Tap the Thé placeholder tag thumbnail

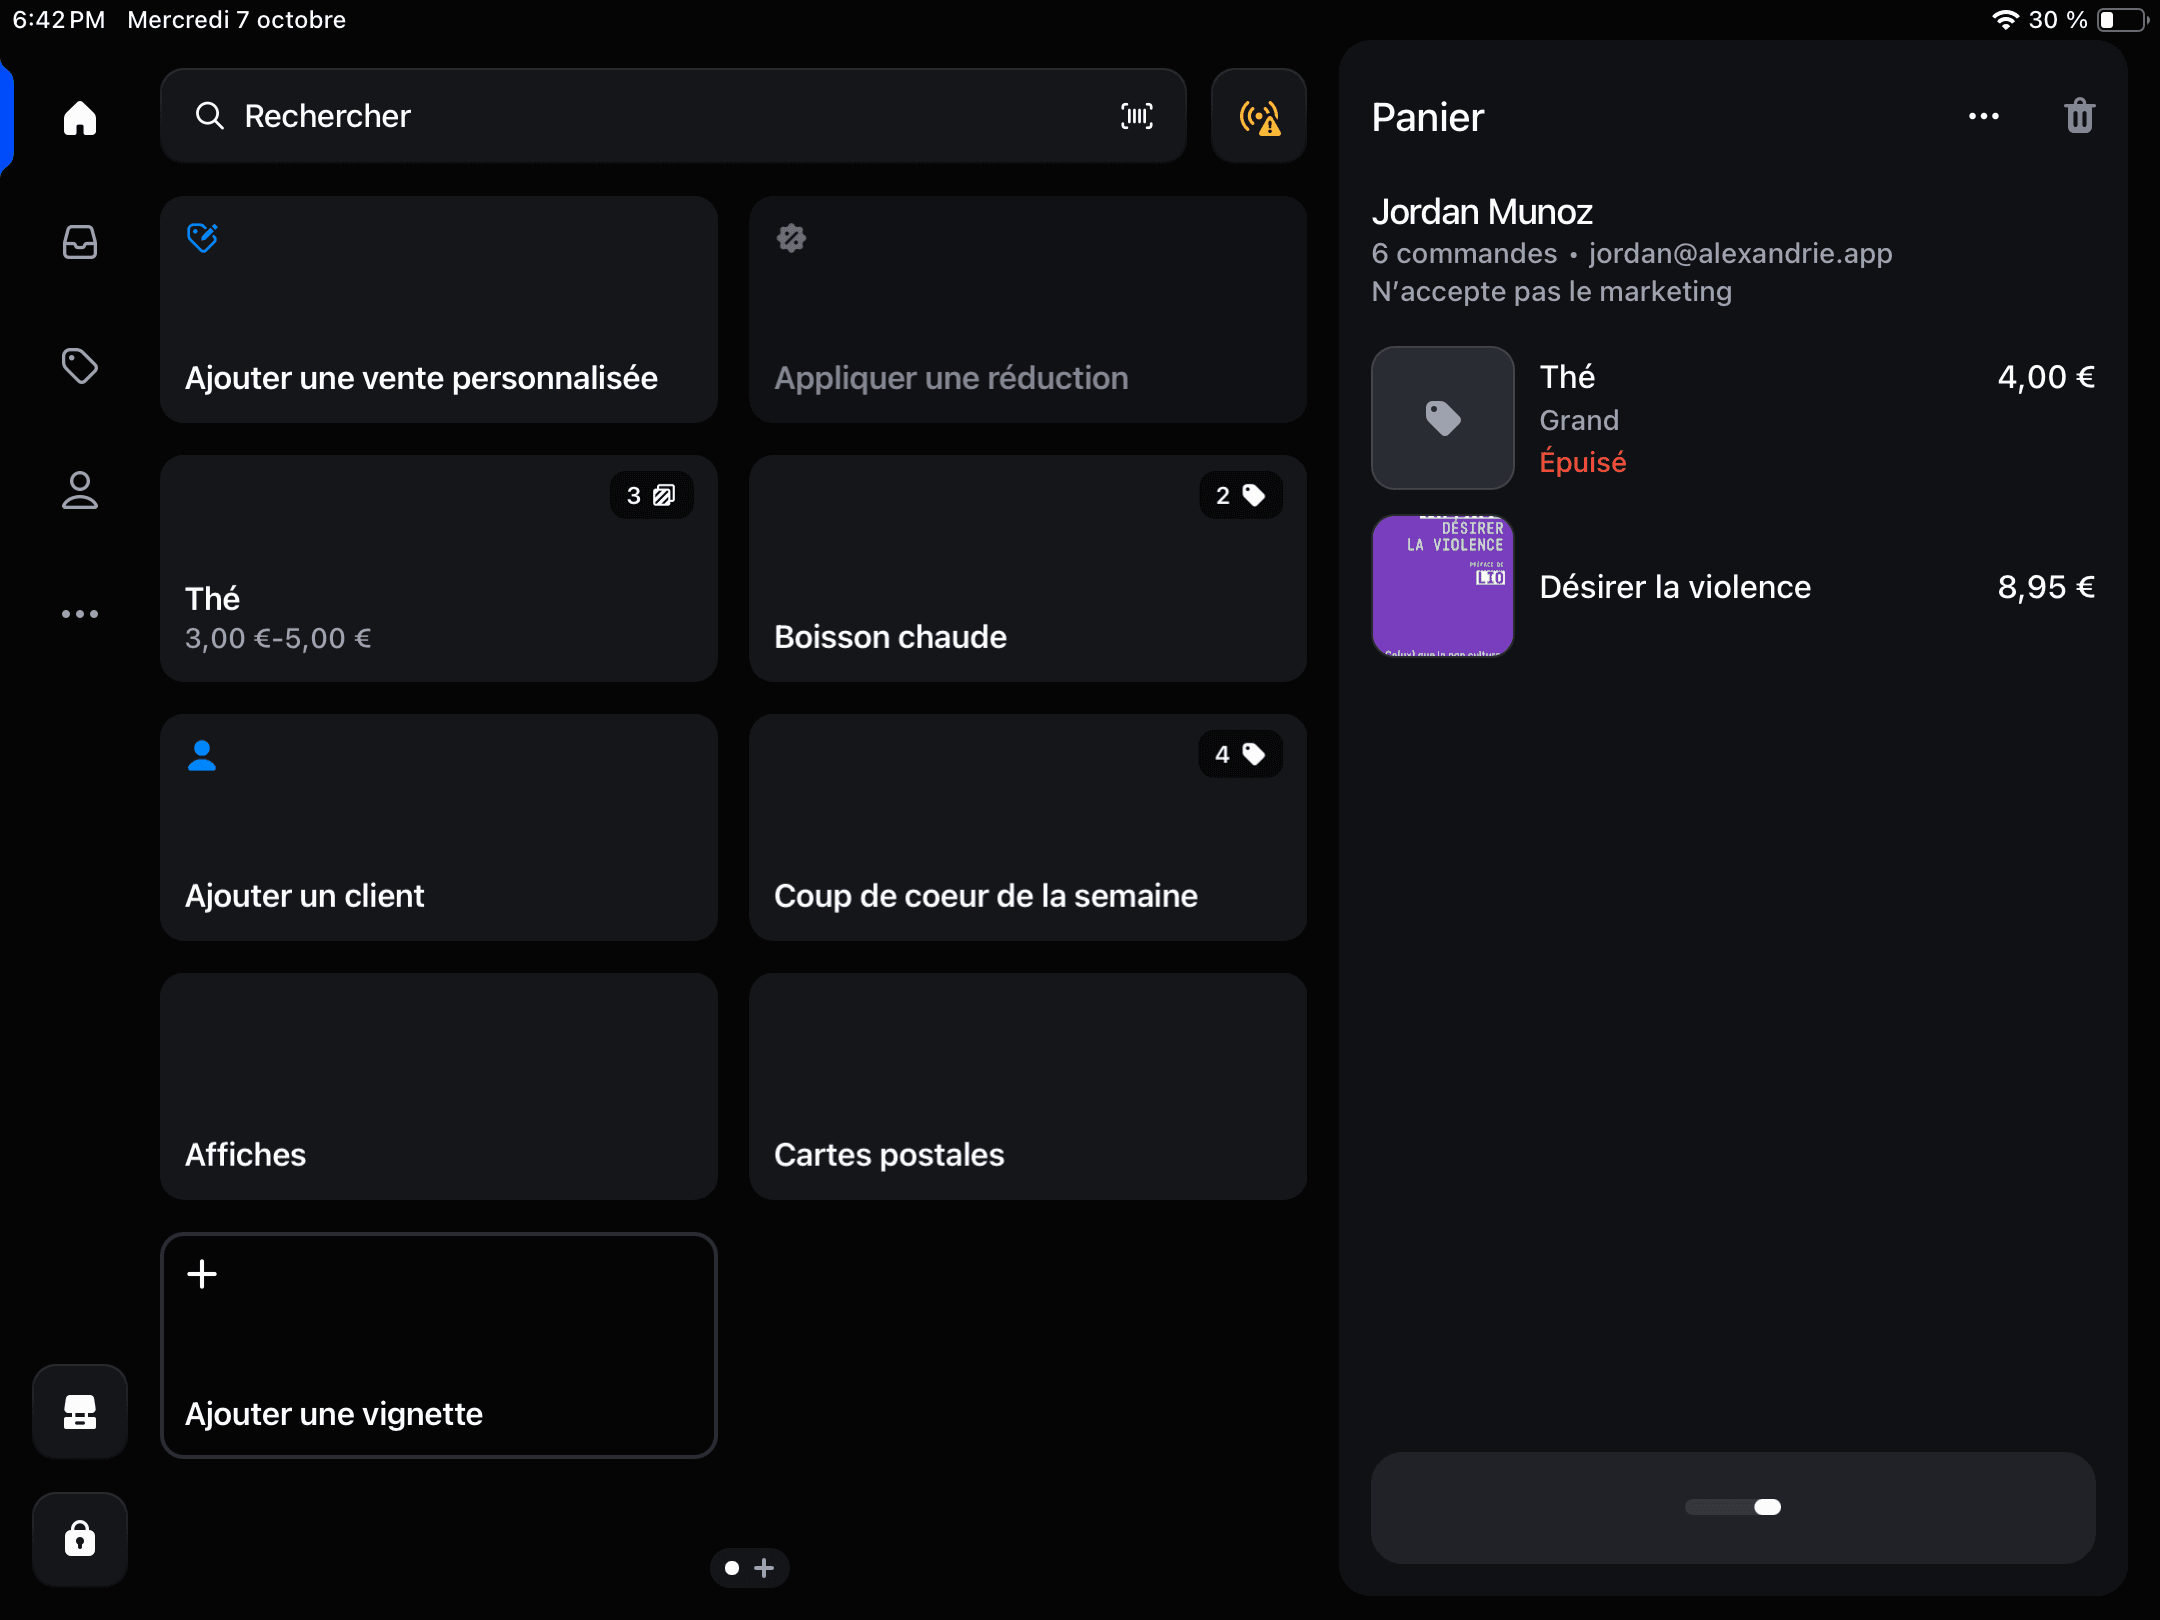point(1443,418)
